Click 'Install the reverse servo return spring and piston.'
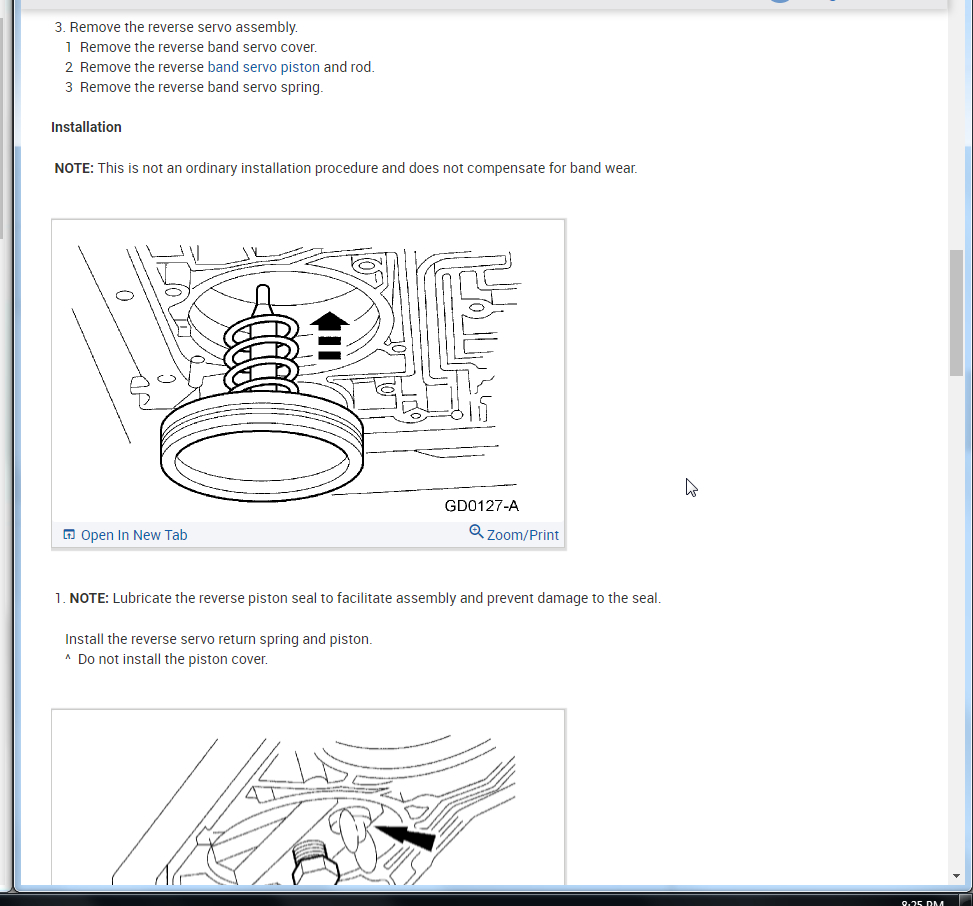The height and width of the screenshot is (906, 973). (218, 639)
